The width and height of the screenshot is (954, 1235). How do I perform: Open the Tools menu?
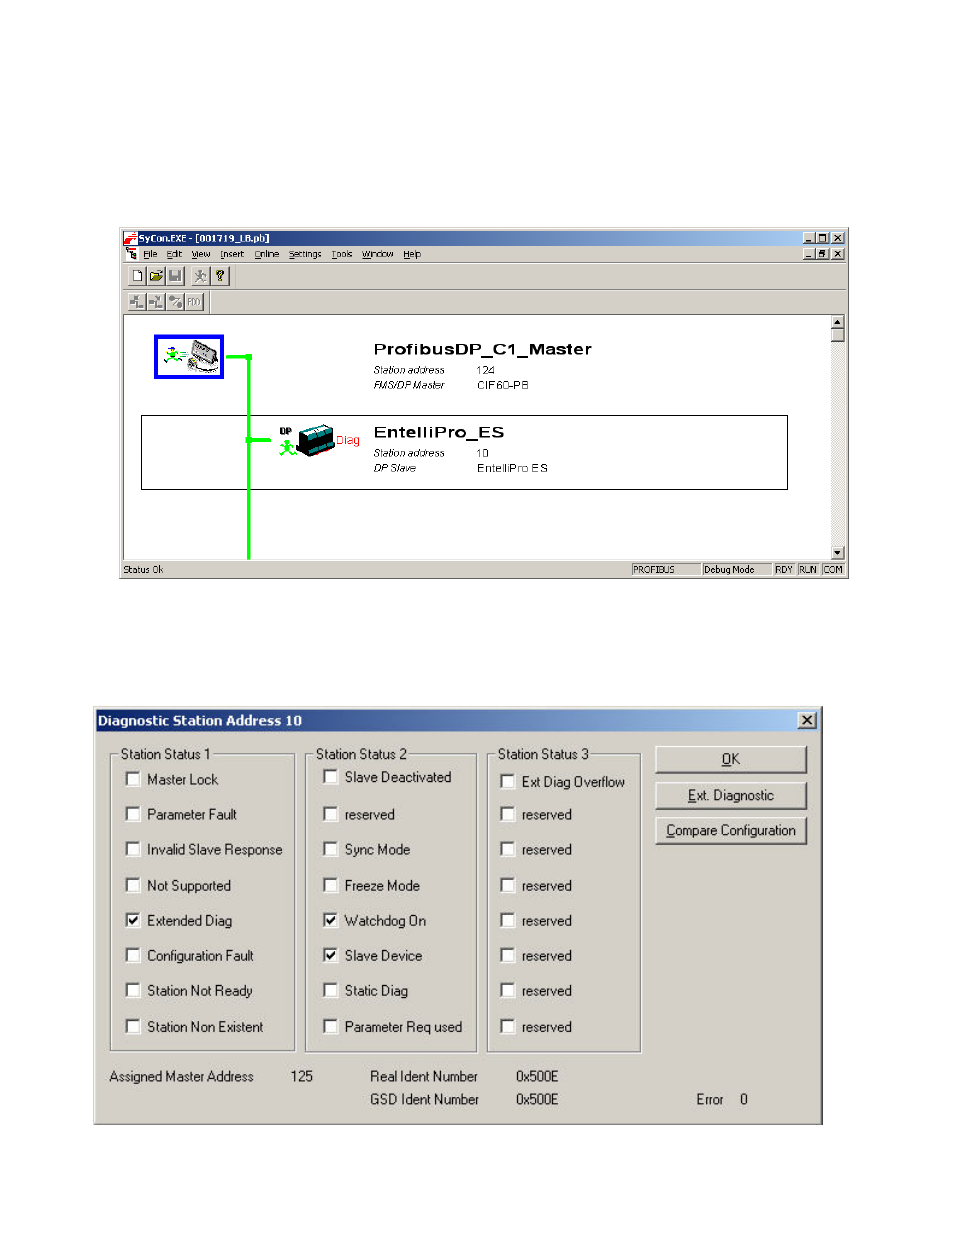point(342,254)
